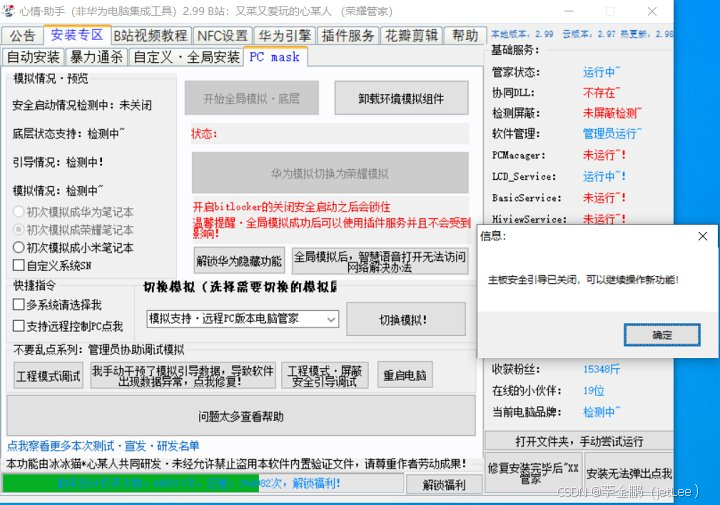
Task: Click the 当前电脑品牌 检测中 value
Action: (x=602, y=412)
